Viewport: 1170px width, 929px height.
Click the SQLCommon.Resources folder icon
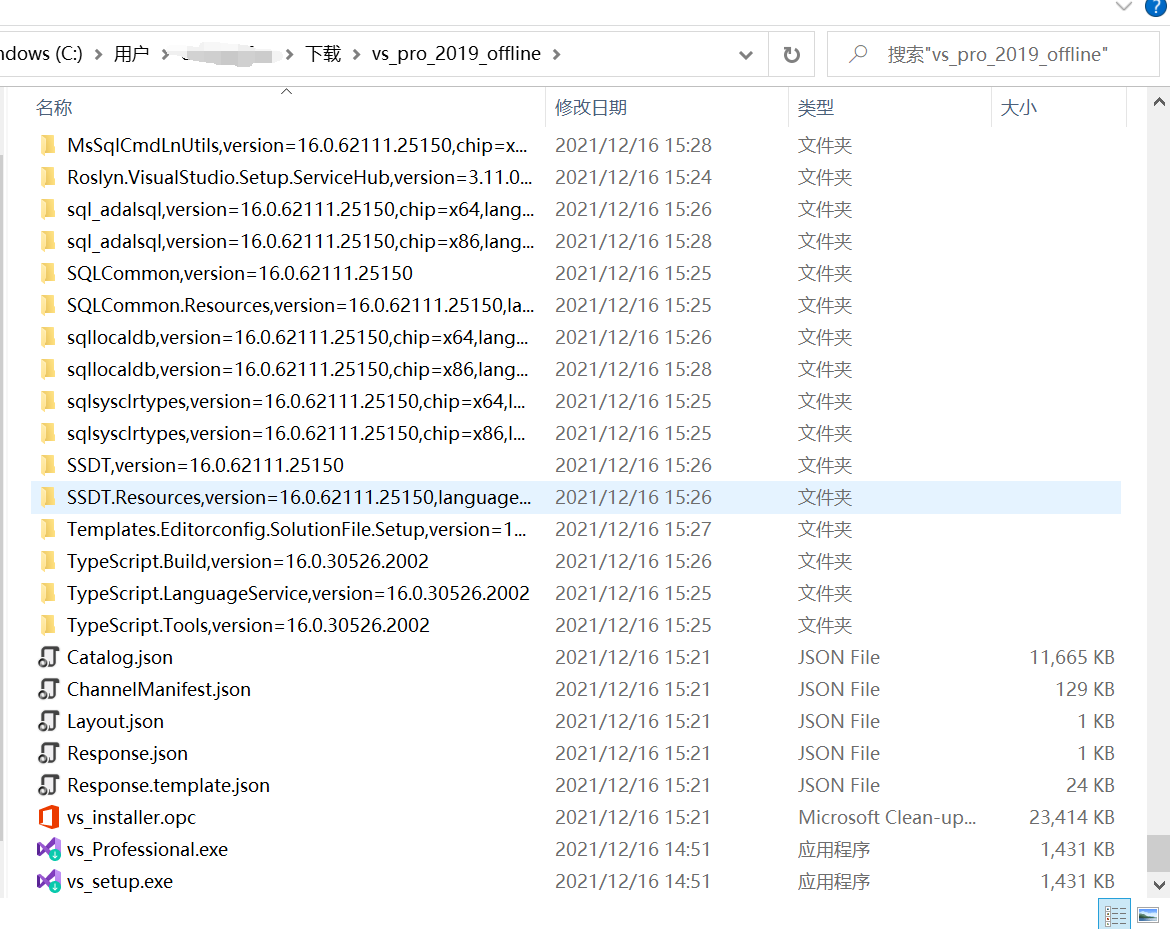click(x=49, y=305)
